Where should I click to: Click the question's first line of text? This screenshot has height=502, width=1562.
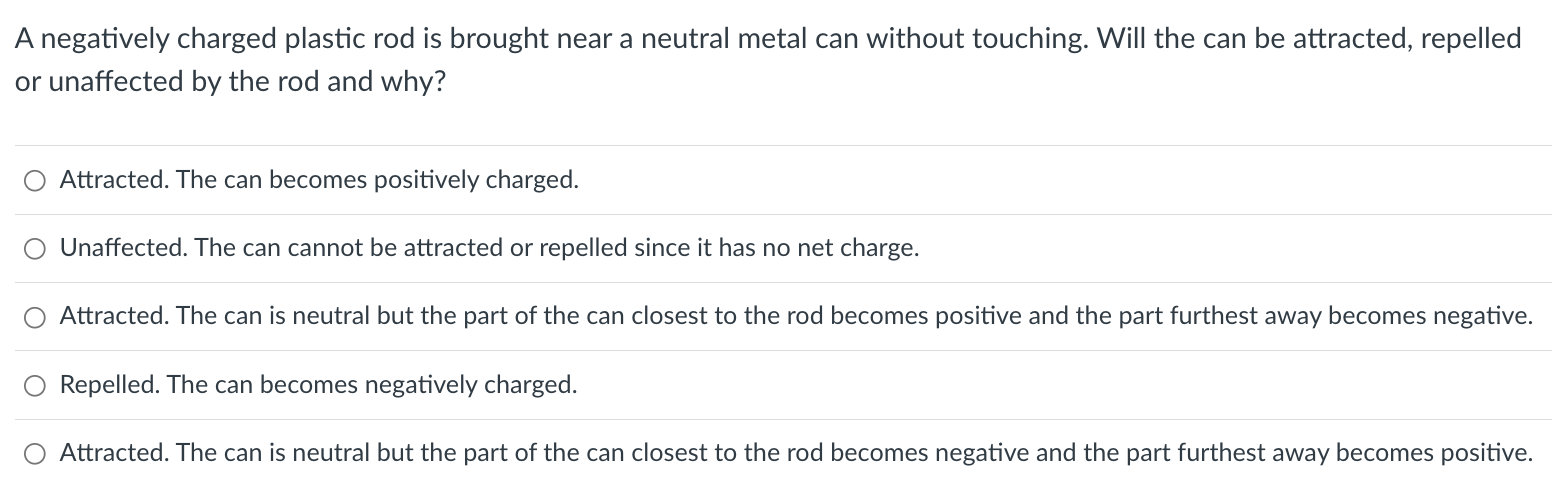click(768, 40)
